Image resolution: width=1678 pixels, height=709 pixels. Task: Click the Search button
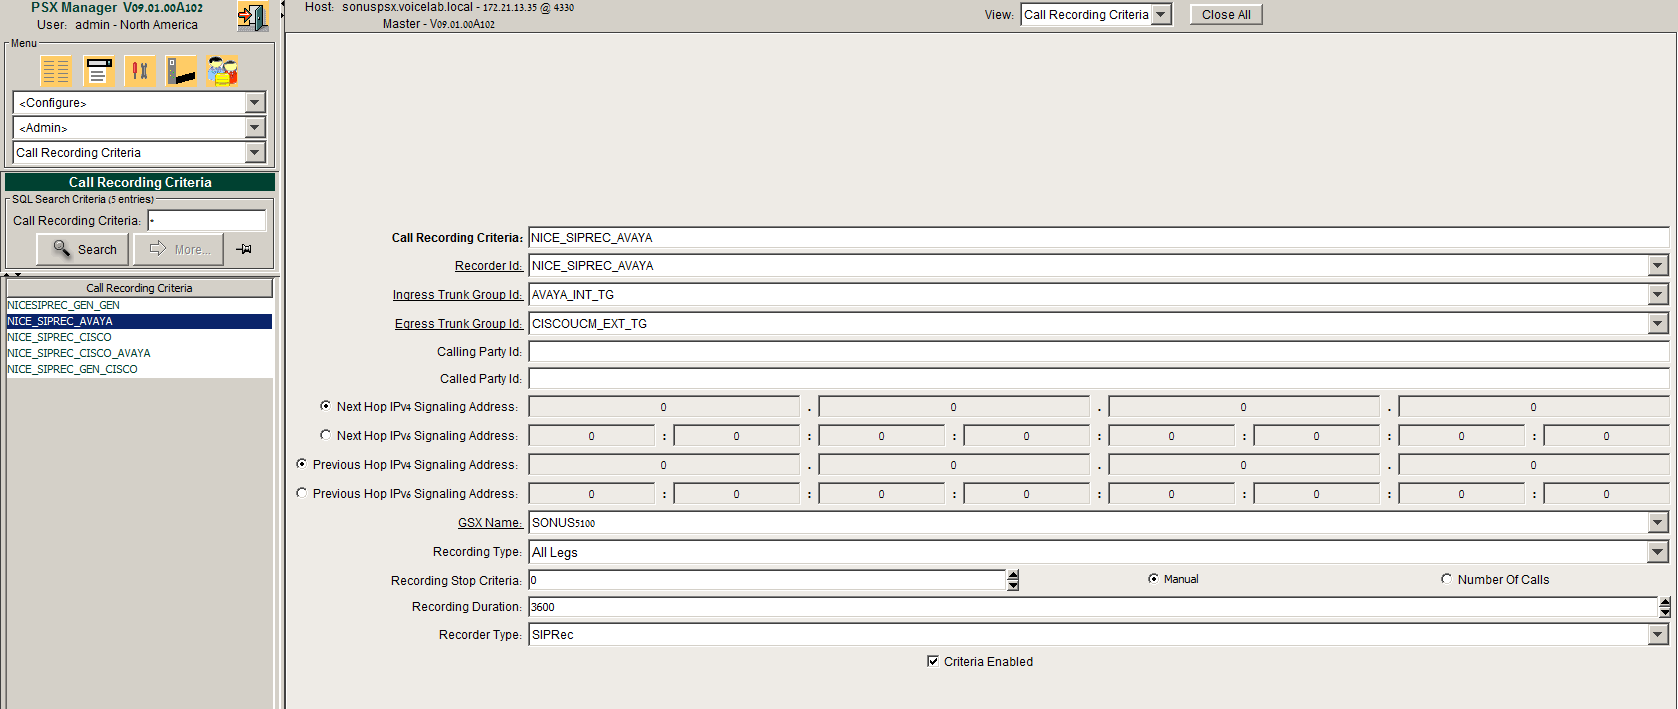coord(83,249)
